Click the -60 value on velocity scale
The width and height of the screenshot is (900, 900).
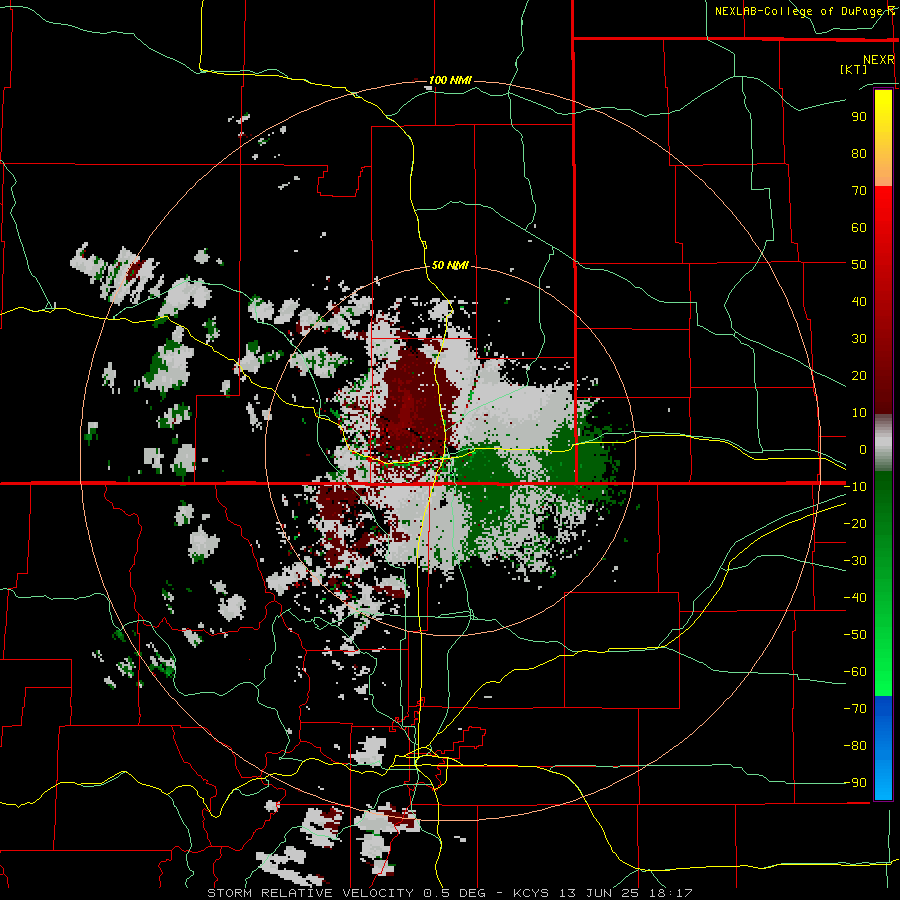[x=855, y=672]
